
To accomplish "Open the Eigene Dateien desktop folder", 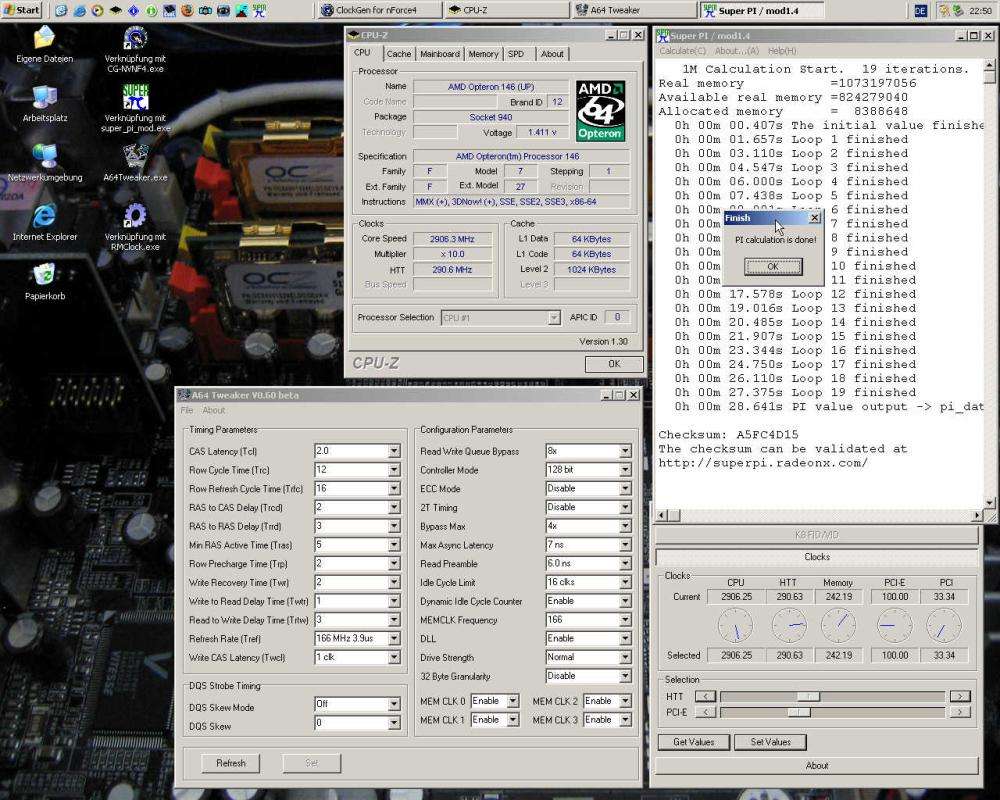I will [44, 40].
